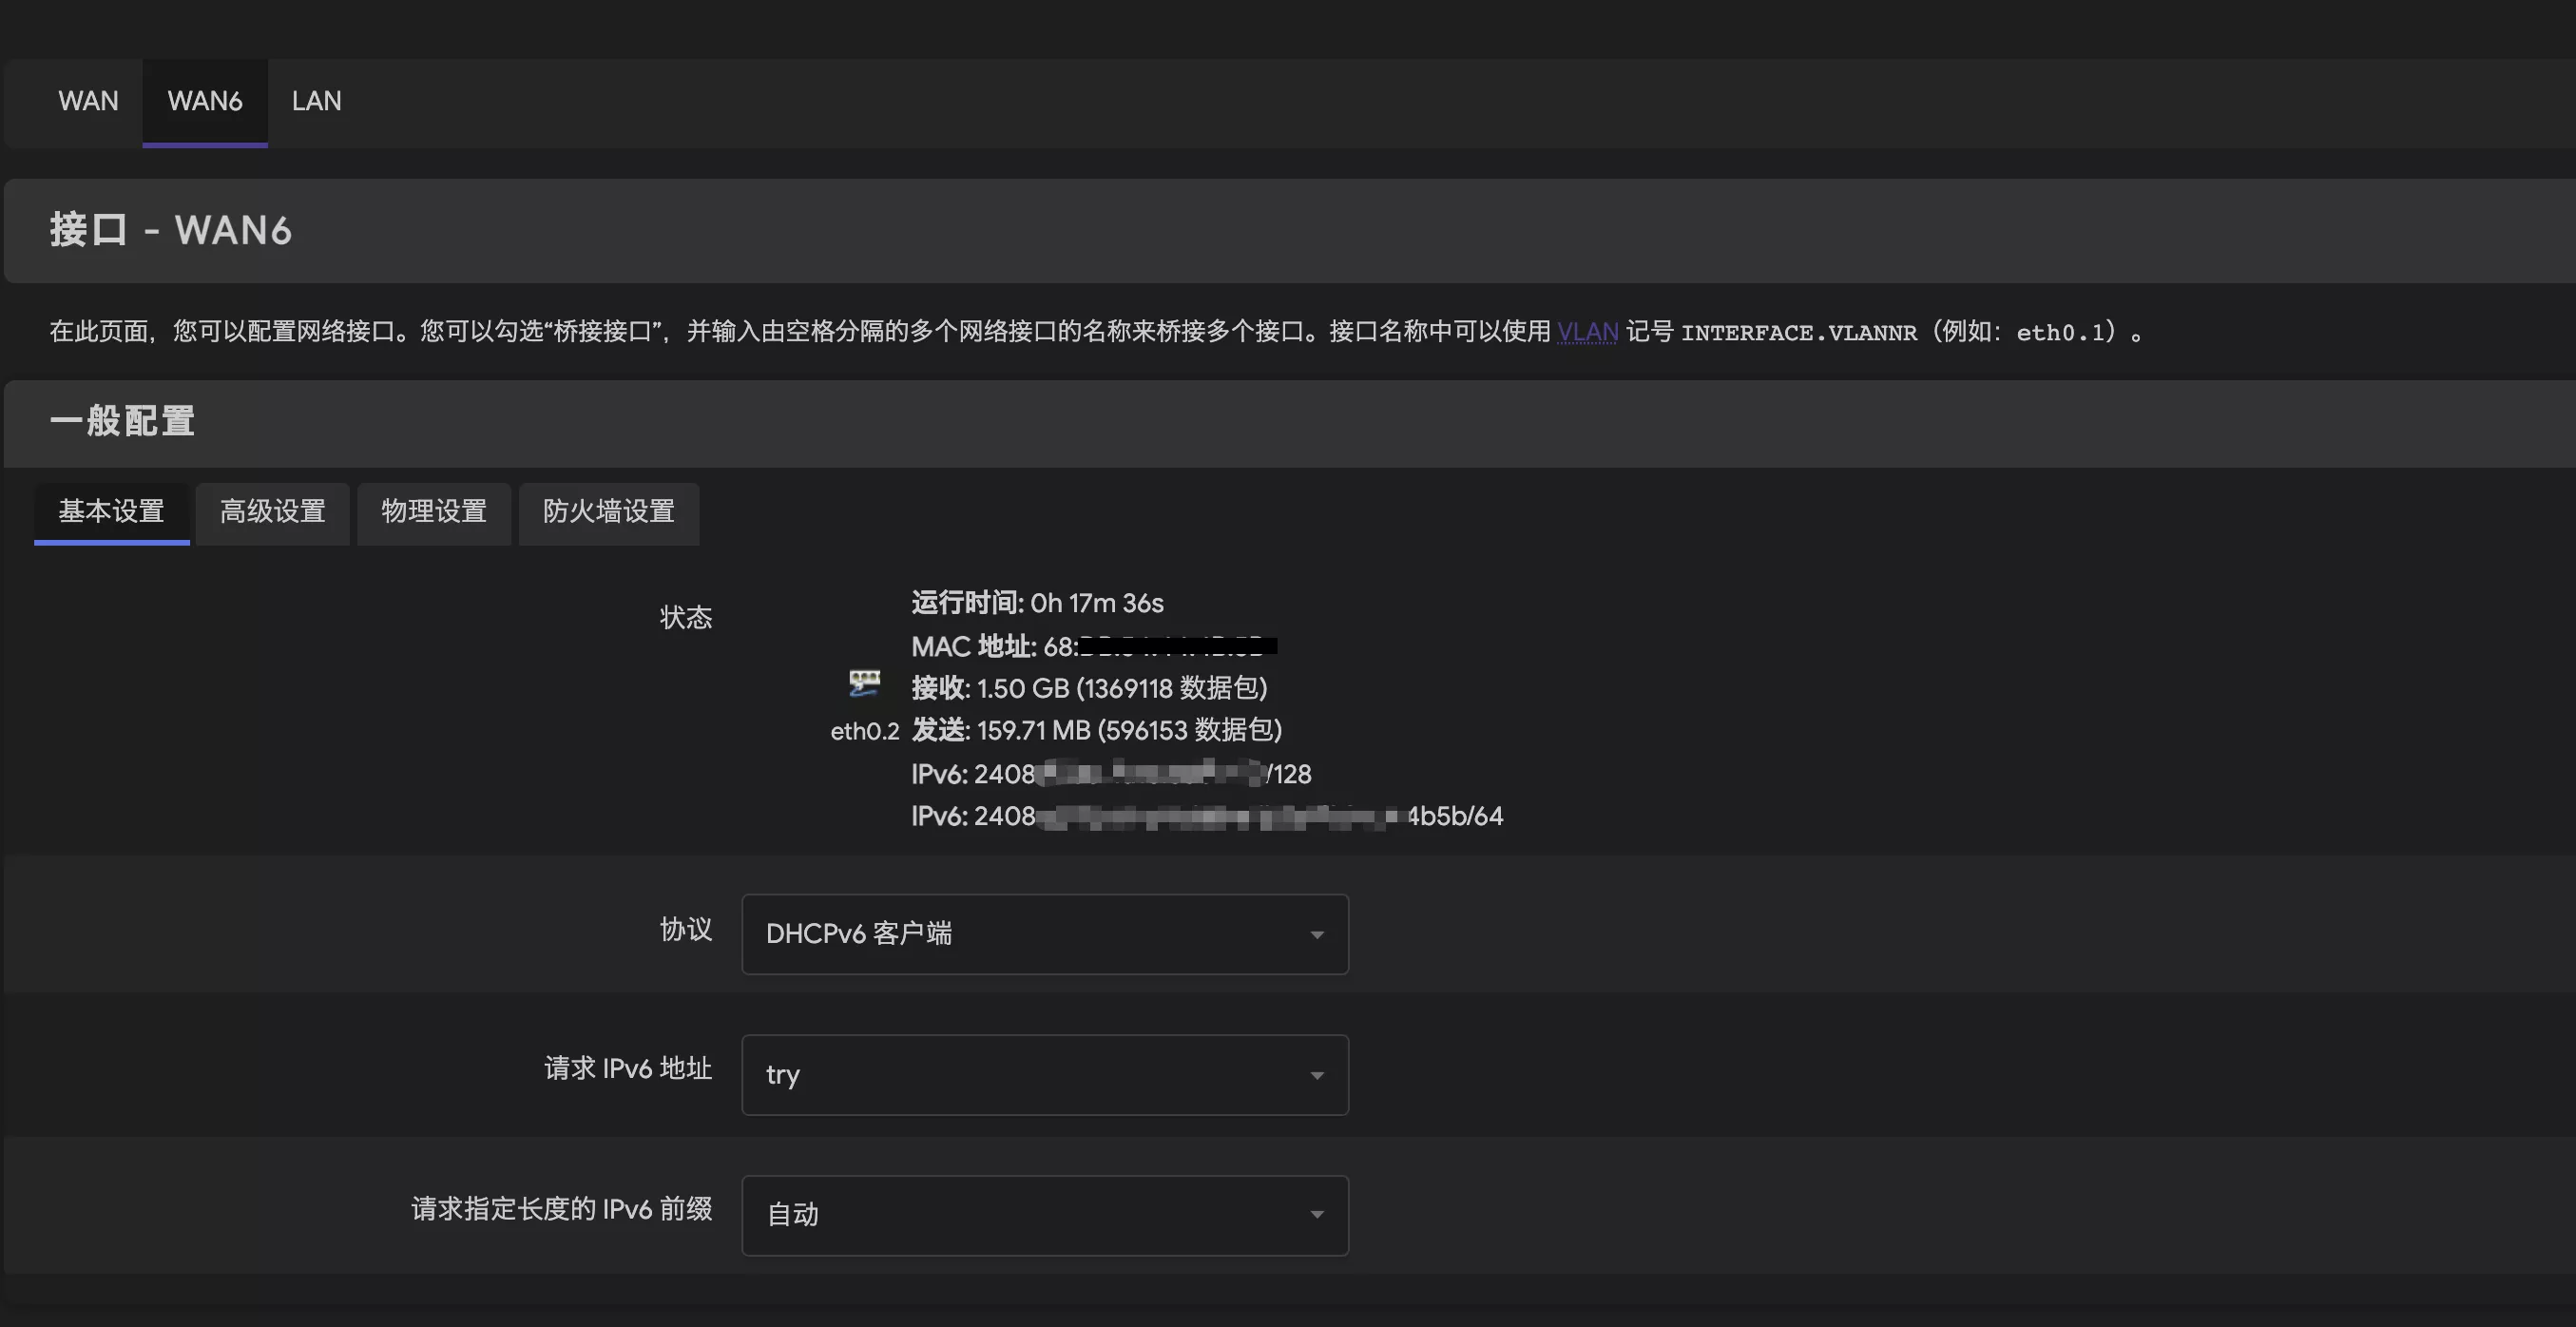Open the 协议 DHCPv6 客户端 dropdown

coord(1044,934)
